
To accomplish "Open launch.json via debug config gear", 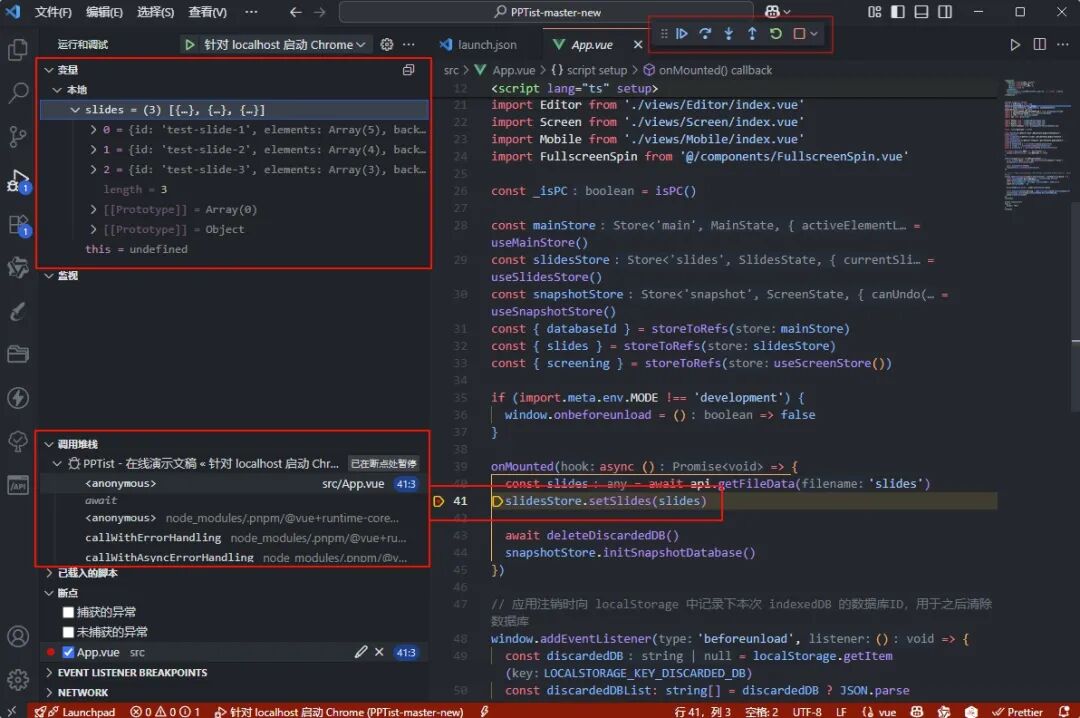I will point(387,44).
